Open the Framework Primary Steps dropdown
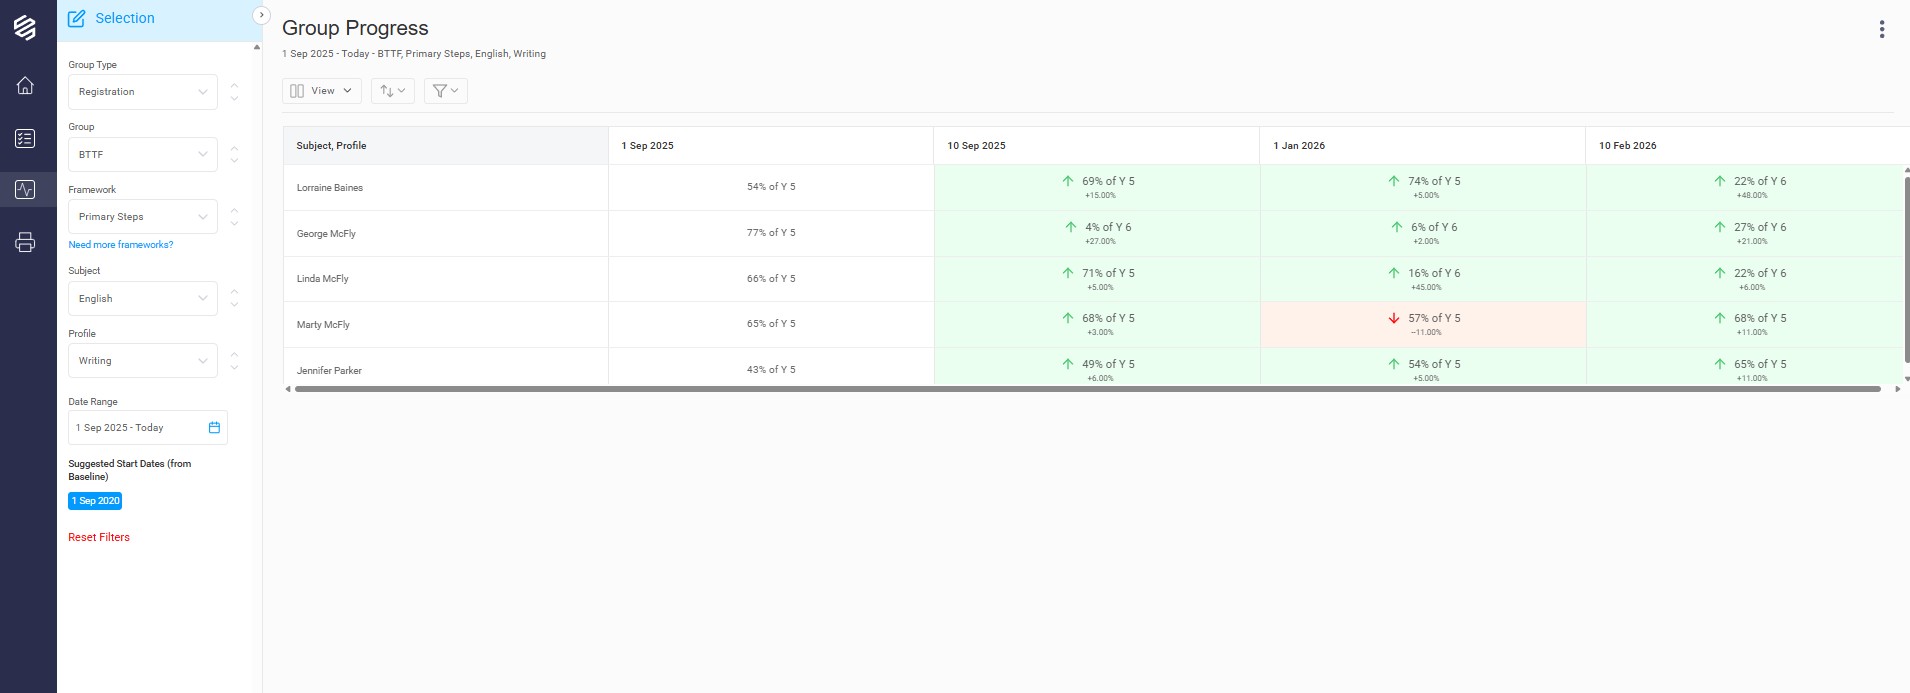The height and width of the screenshot is (693, 1910). (143, 217)
